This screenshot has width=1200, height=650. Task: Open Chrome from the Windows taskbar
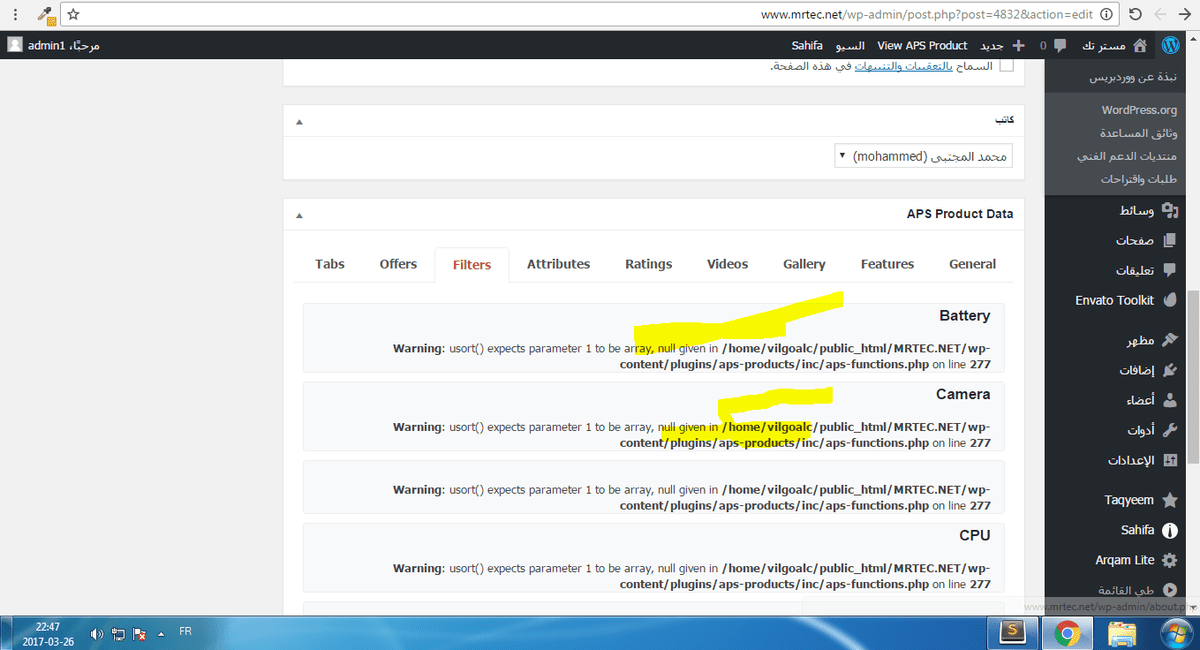[1067, 632]
